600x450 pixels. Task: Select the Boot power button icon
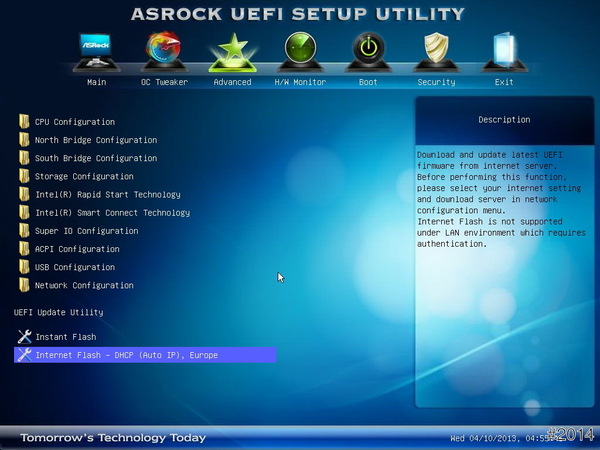coord(368,51)
